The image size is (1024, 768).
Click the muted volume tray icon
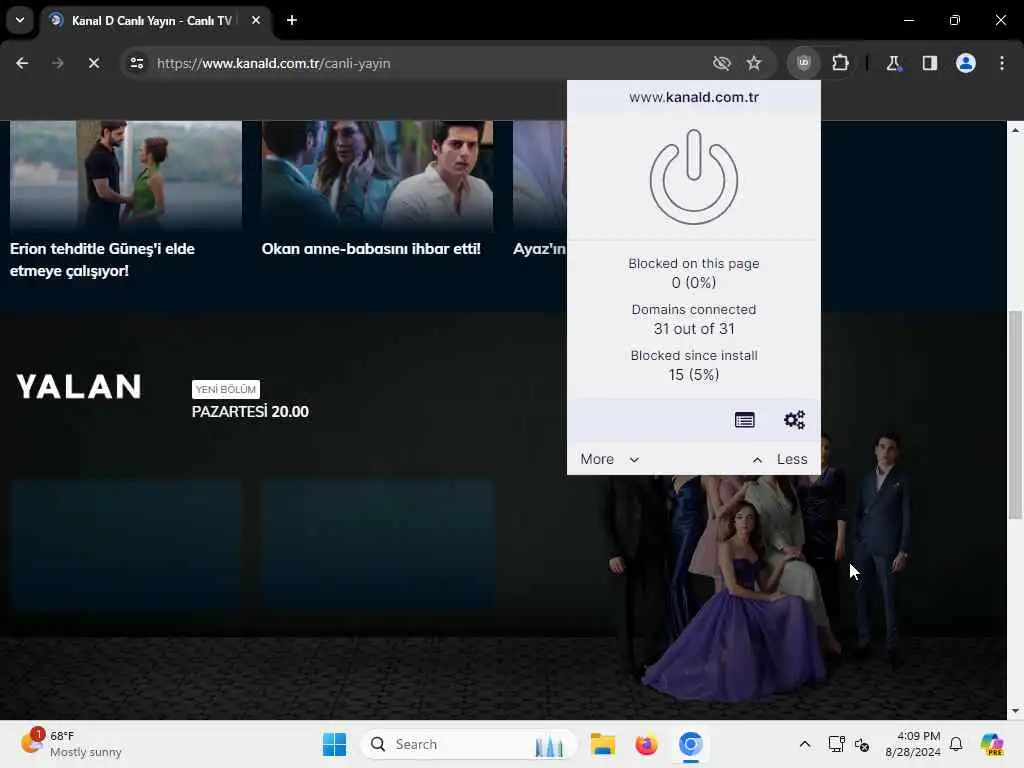(862, 744)
